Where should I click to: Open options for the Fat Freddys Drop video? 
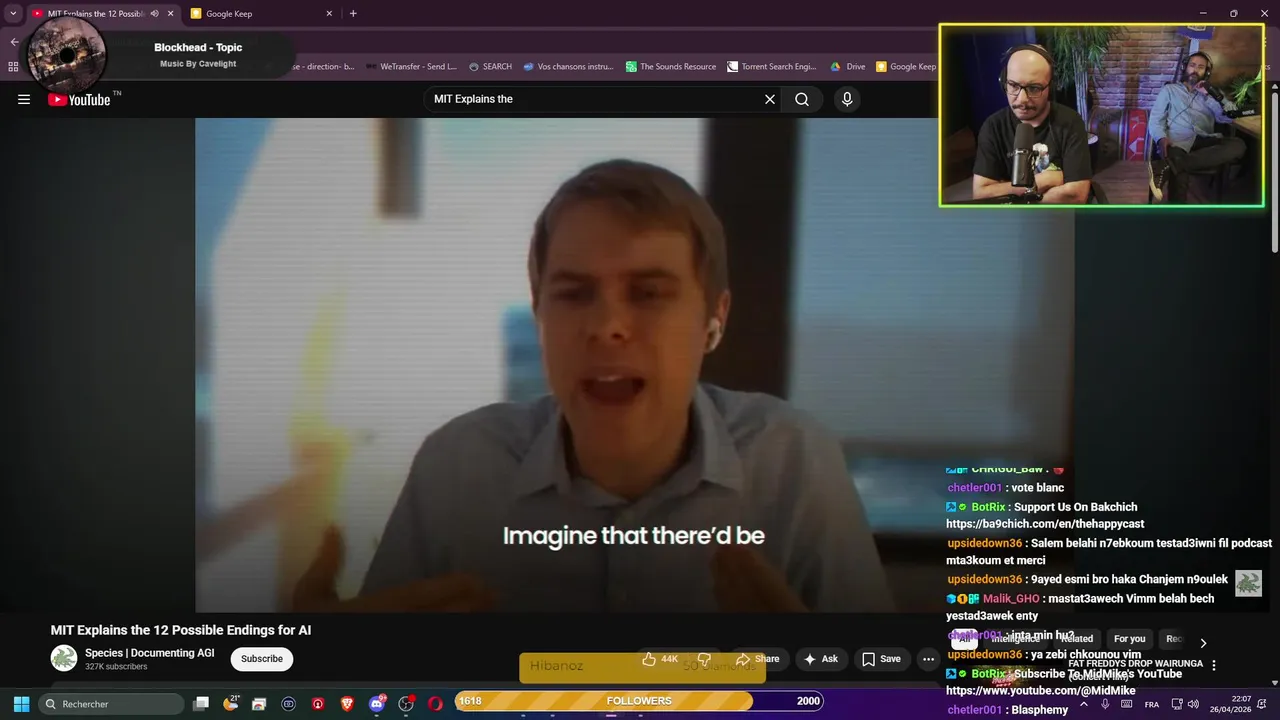(x=1214, y=665)
